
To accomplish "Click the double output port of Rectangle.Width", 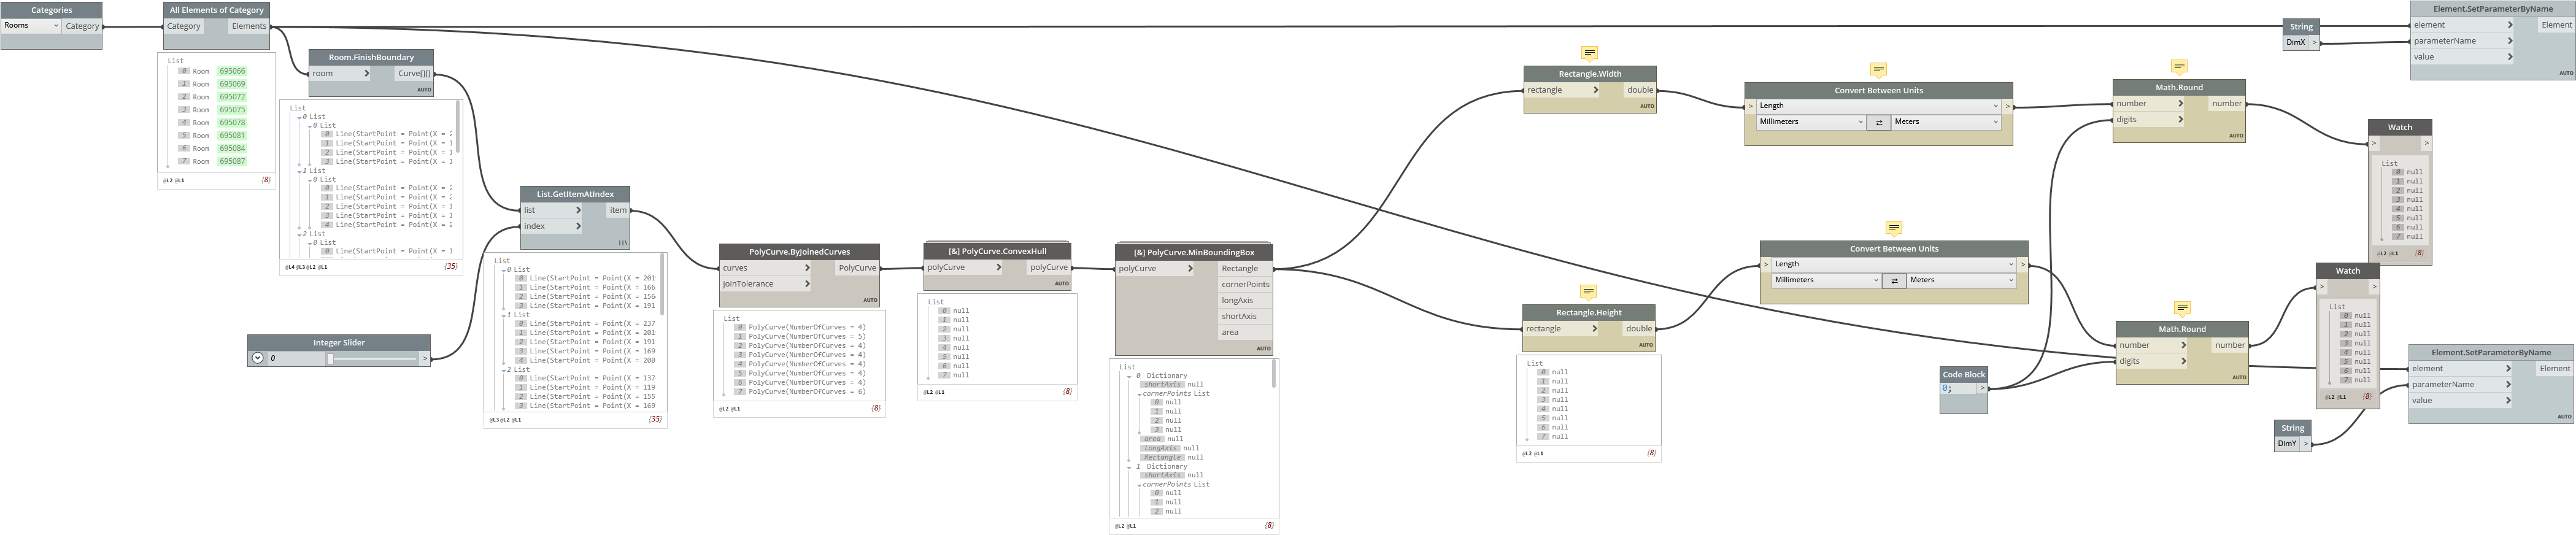I will coord(1640,90).
